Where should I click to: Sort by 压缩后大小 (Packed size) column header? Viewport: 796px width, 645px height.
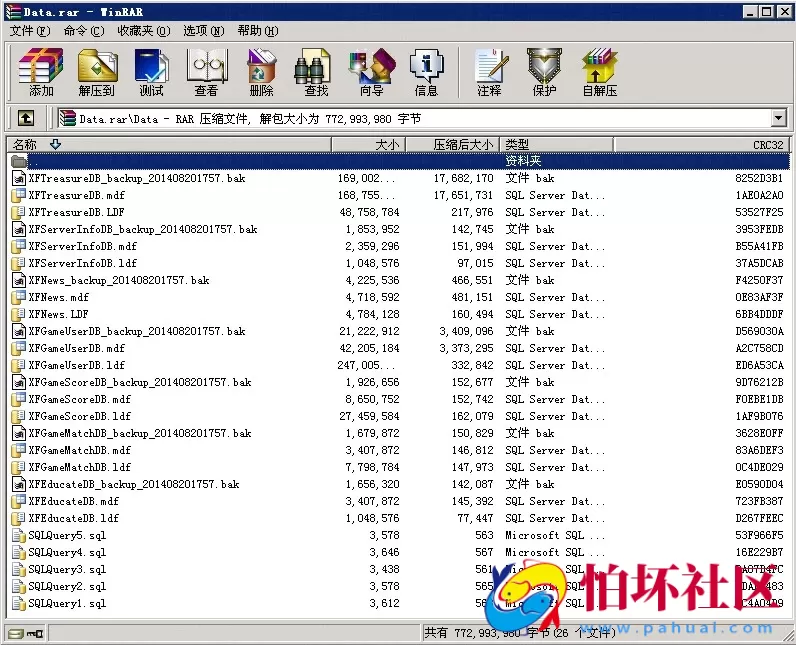pos(453,145)
